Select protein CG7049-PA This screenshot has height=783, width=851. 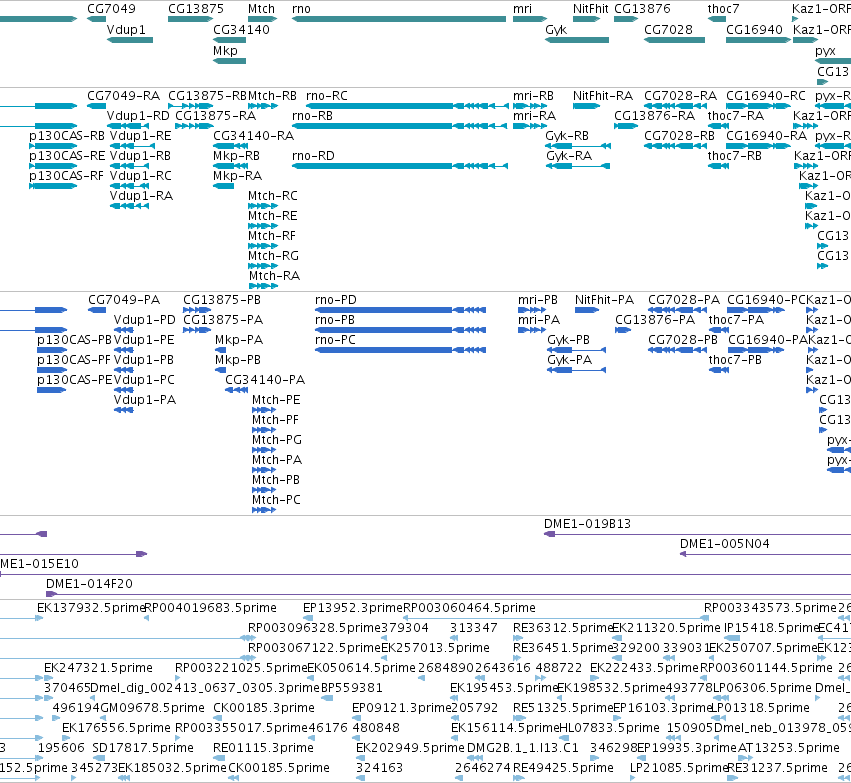point(97,310)
